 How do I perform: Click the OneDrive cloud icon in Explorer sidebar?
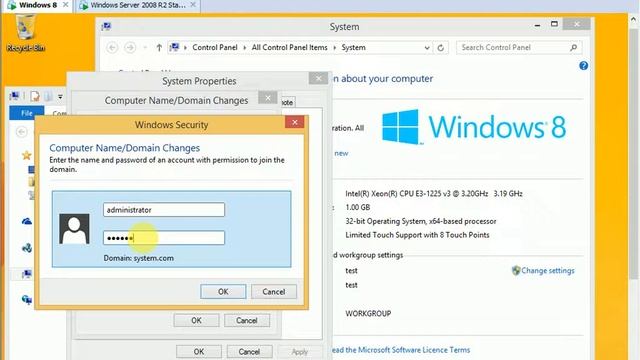point(27,221)
